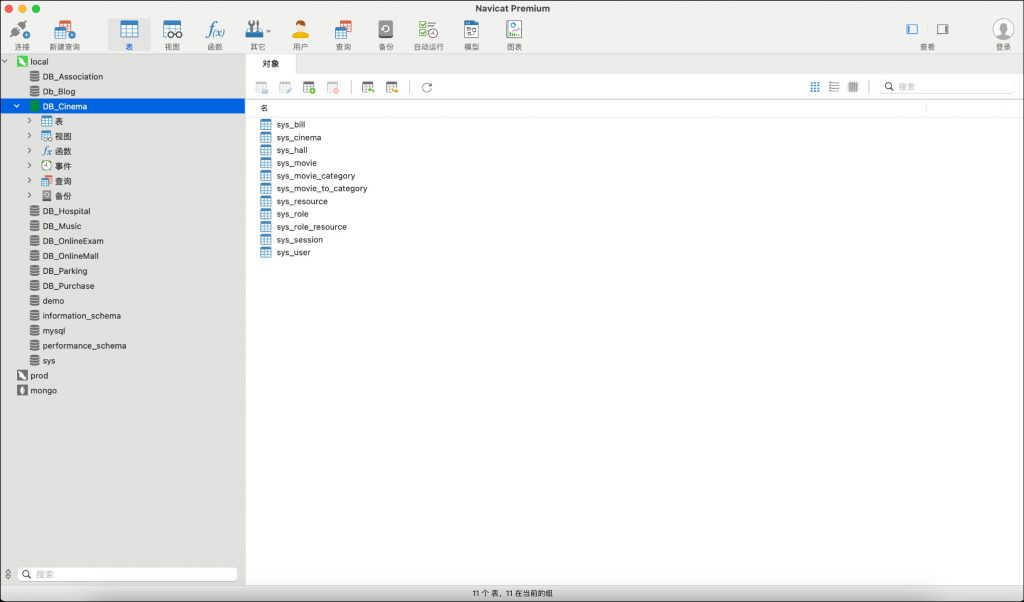Click the 图表 (Charts) toolbar icon
This screenshot has height=602, width=1024.
[x=514, y=33]
